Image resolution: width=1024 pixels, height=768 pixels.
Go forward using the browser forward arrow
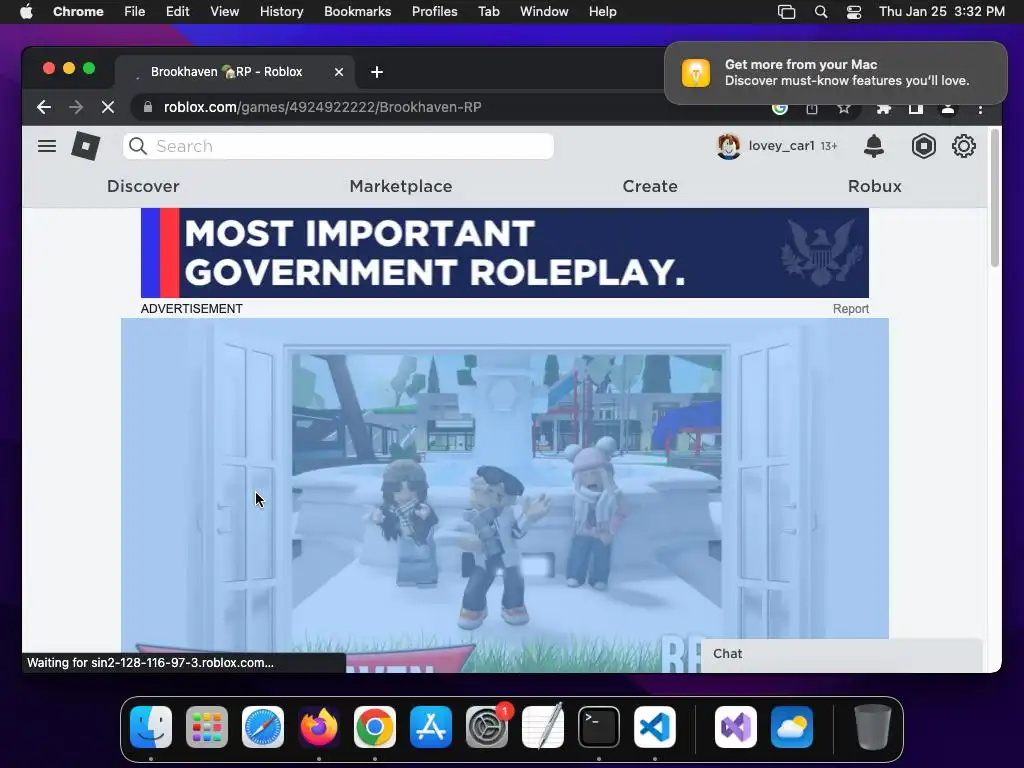tap(76, 107)
